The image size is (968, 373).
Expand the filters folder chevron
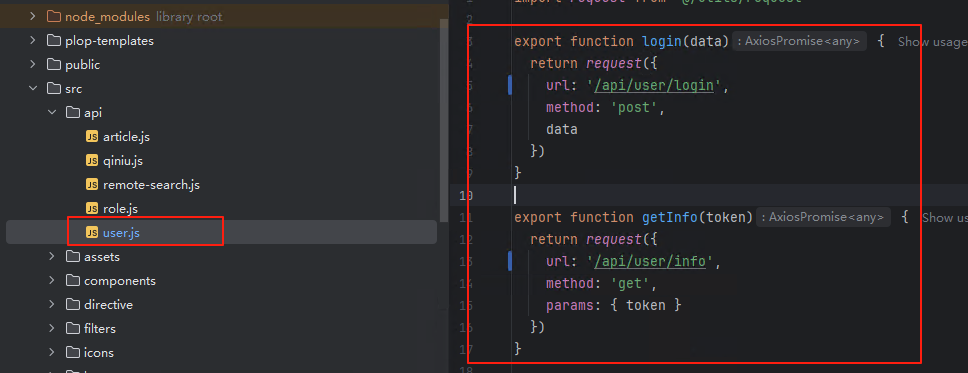(x=52, y=329)
